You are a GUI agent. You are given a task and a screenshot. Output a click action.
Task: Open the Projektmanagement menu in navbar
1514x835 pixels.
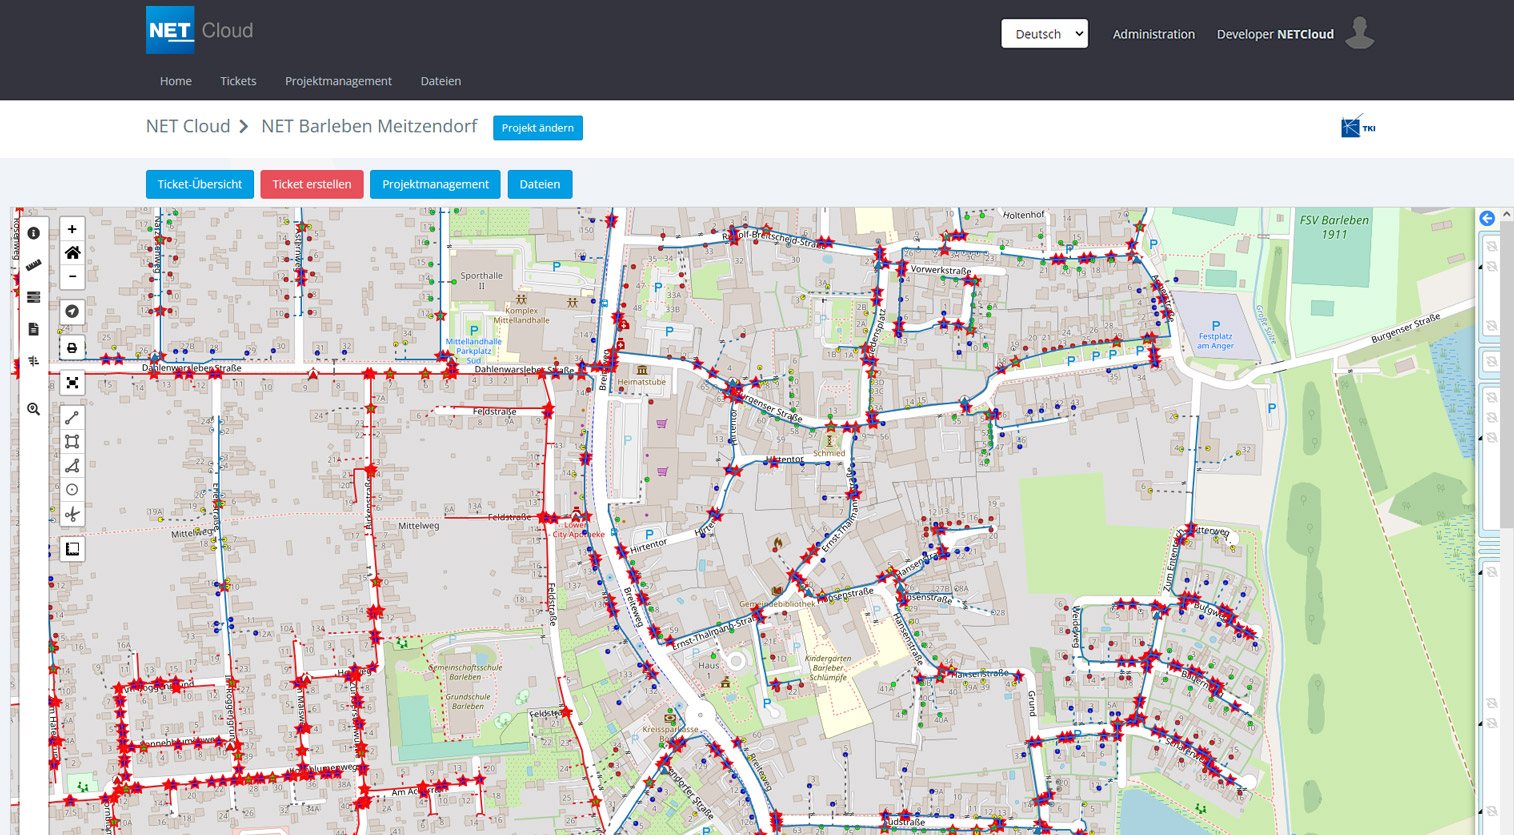click(338, 81)
